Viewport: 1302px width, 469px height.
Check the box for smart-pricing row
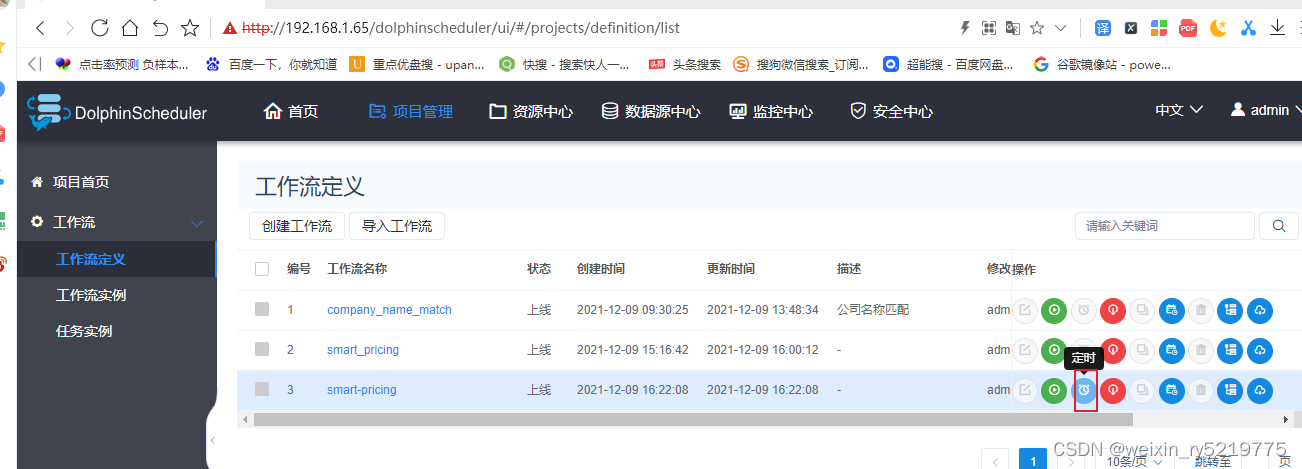[x=262, y=389]
